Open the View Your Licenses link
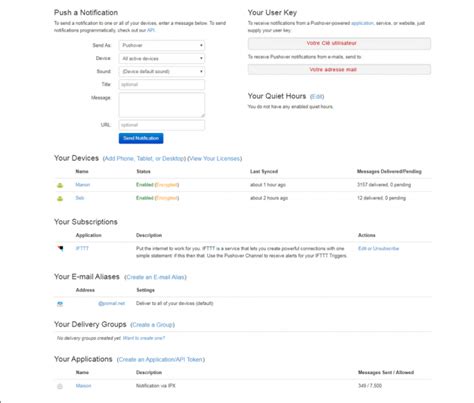Viewport: 474px width, 403px height. (215, 159)
